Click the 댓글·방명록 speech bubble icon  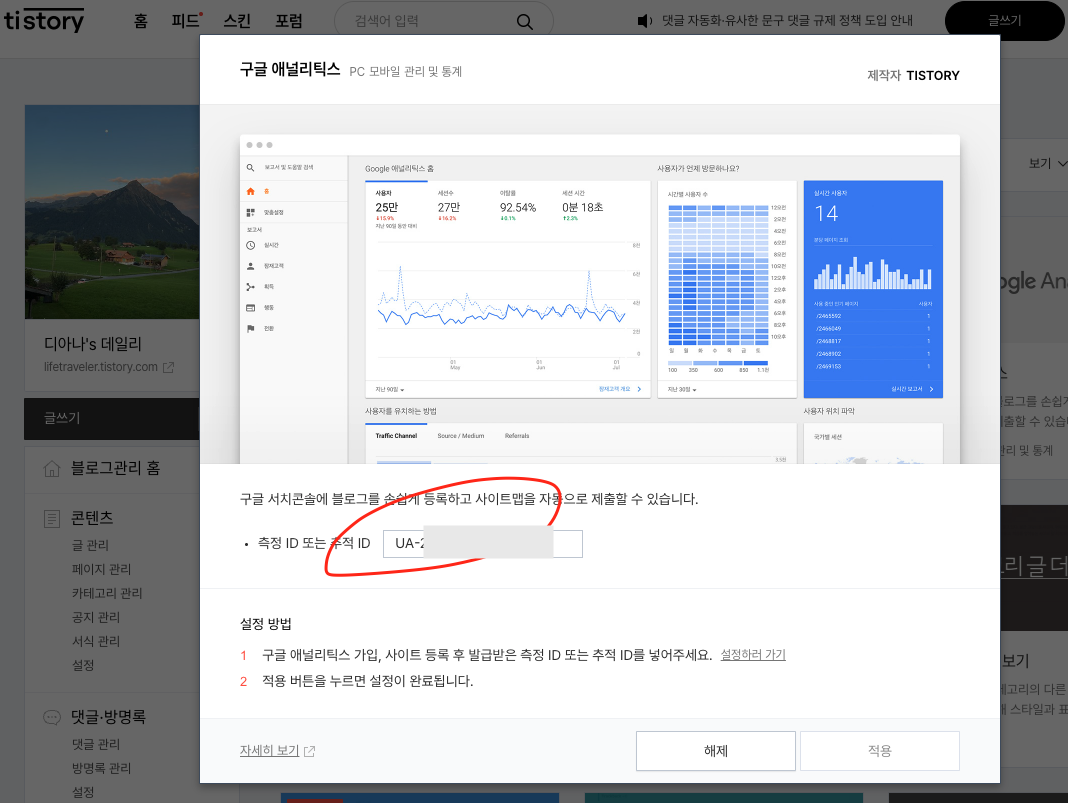[x=52, y=717]
